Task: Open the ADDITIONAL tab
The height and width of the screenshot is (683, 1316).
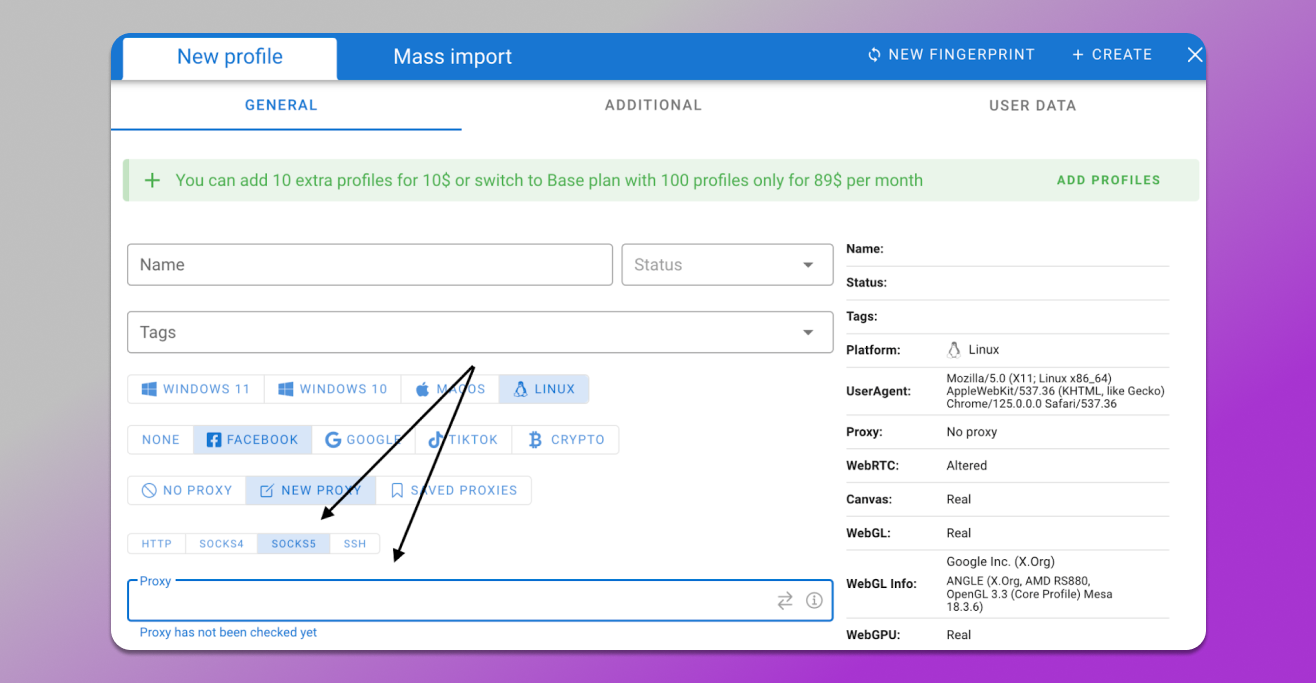Action: [653, 105]
